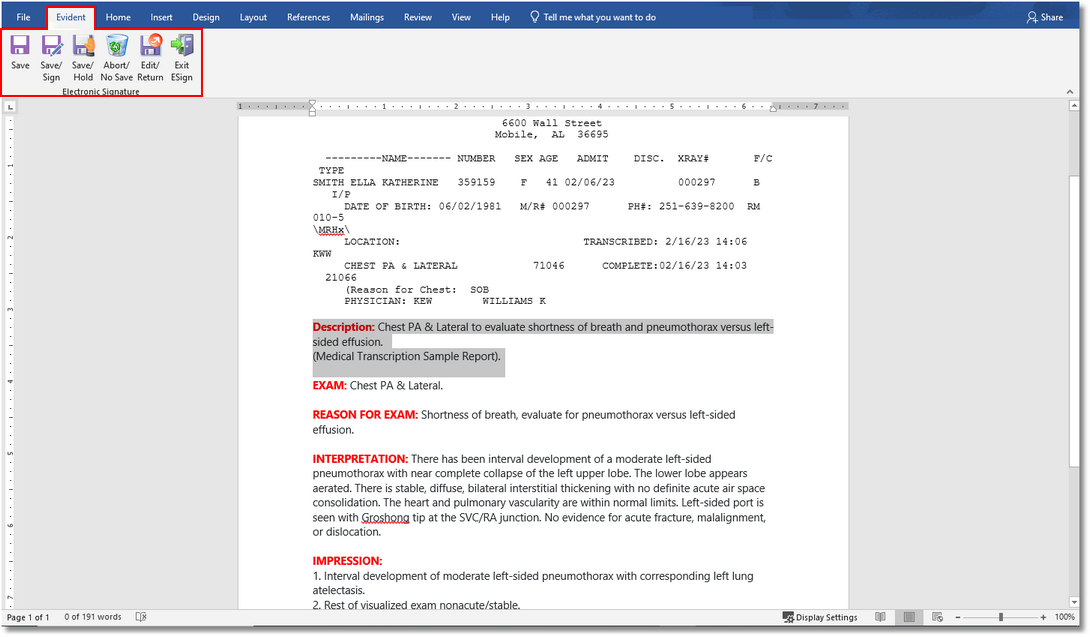Click the red EXAM: heading

coord(330,385)
